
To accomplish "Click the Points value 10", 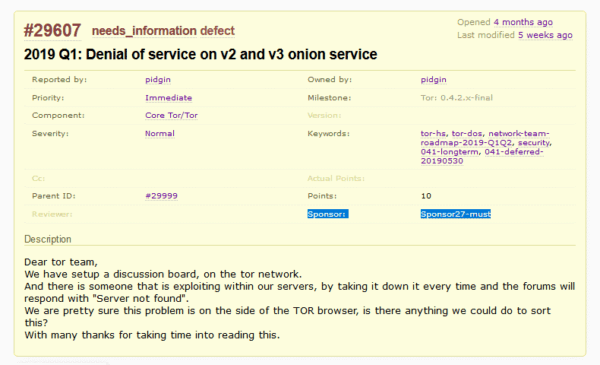I will click(x=426, y=196).
